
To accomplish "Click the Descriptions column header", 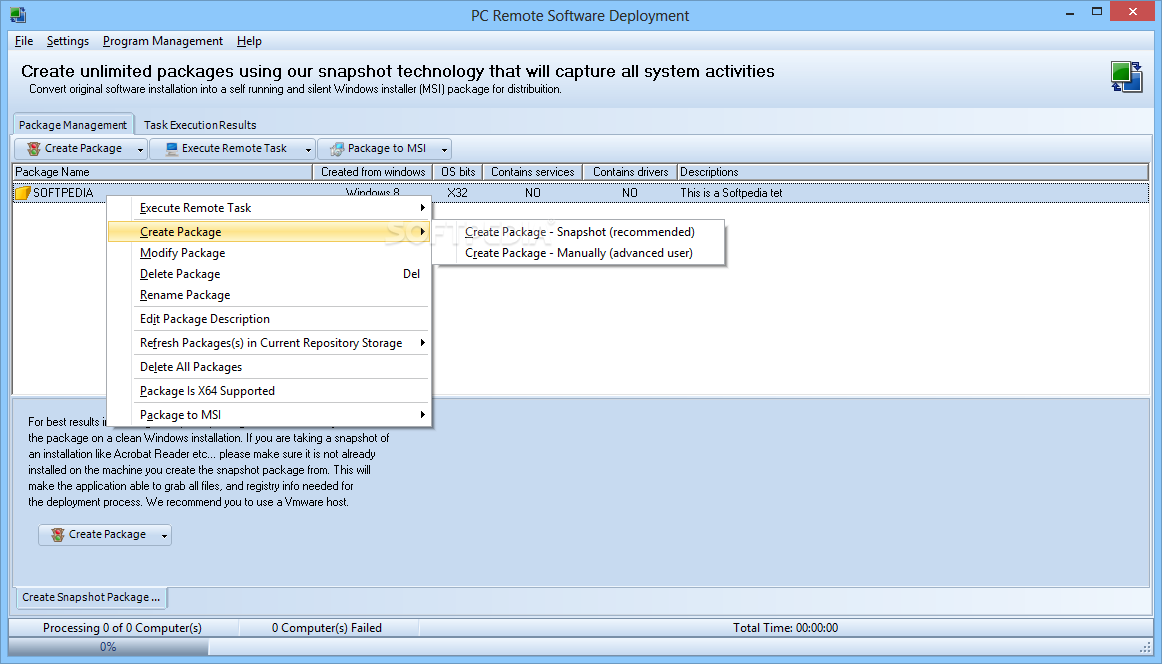I will coord(913,172).
